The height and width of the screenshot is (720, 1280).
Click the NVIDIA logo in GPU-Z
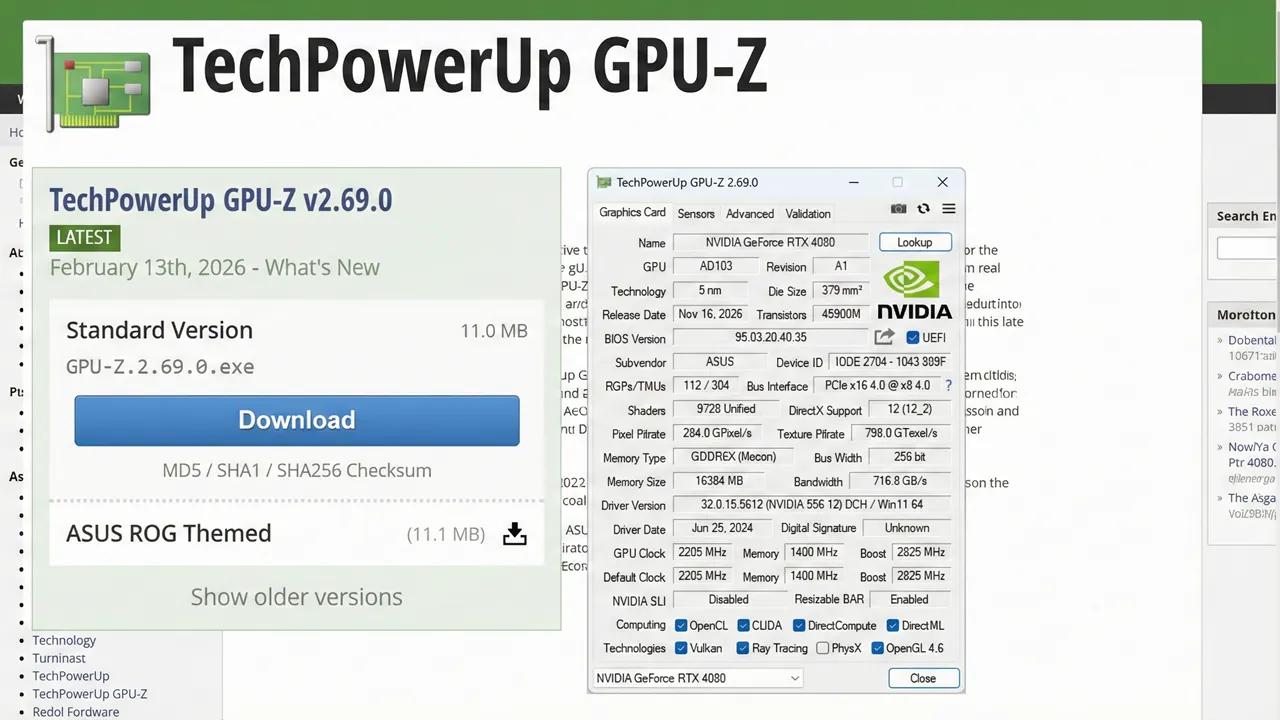[913, 289]
